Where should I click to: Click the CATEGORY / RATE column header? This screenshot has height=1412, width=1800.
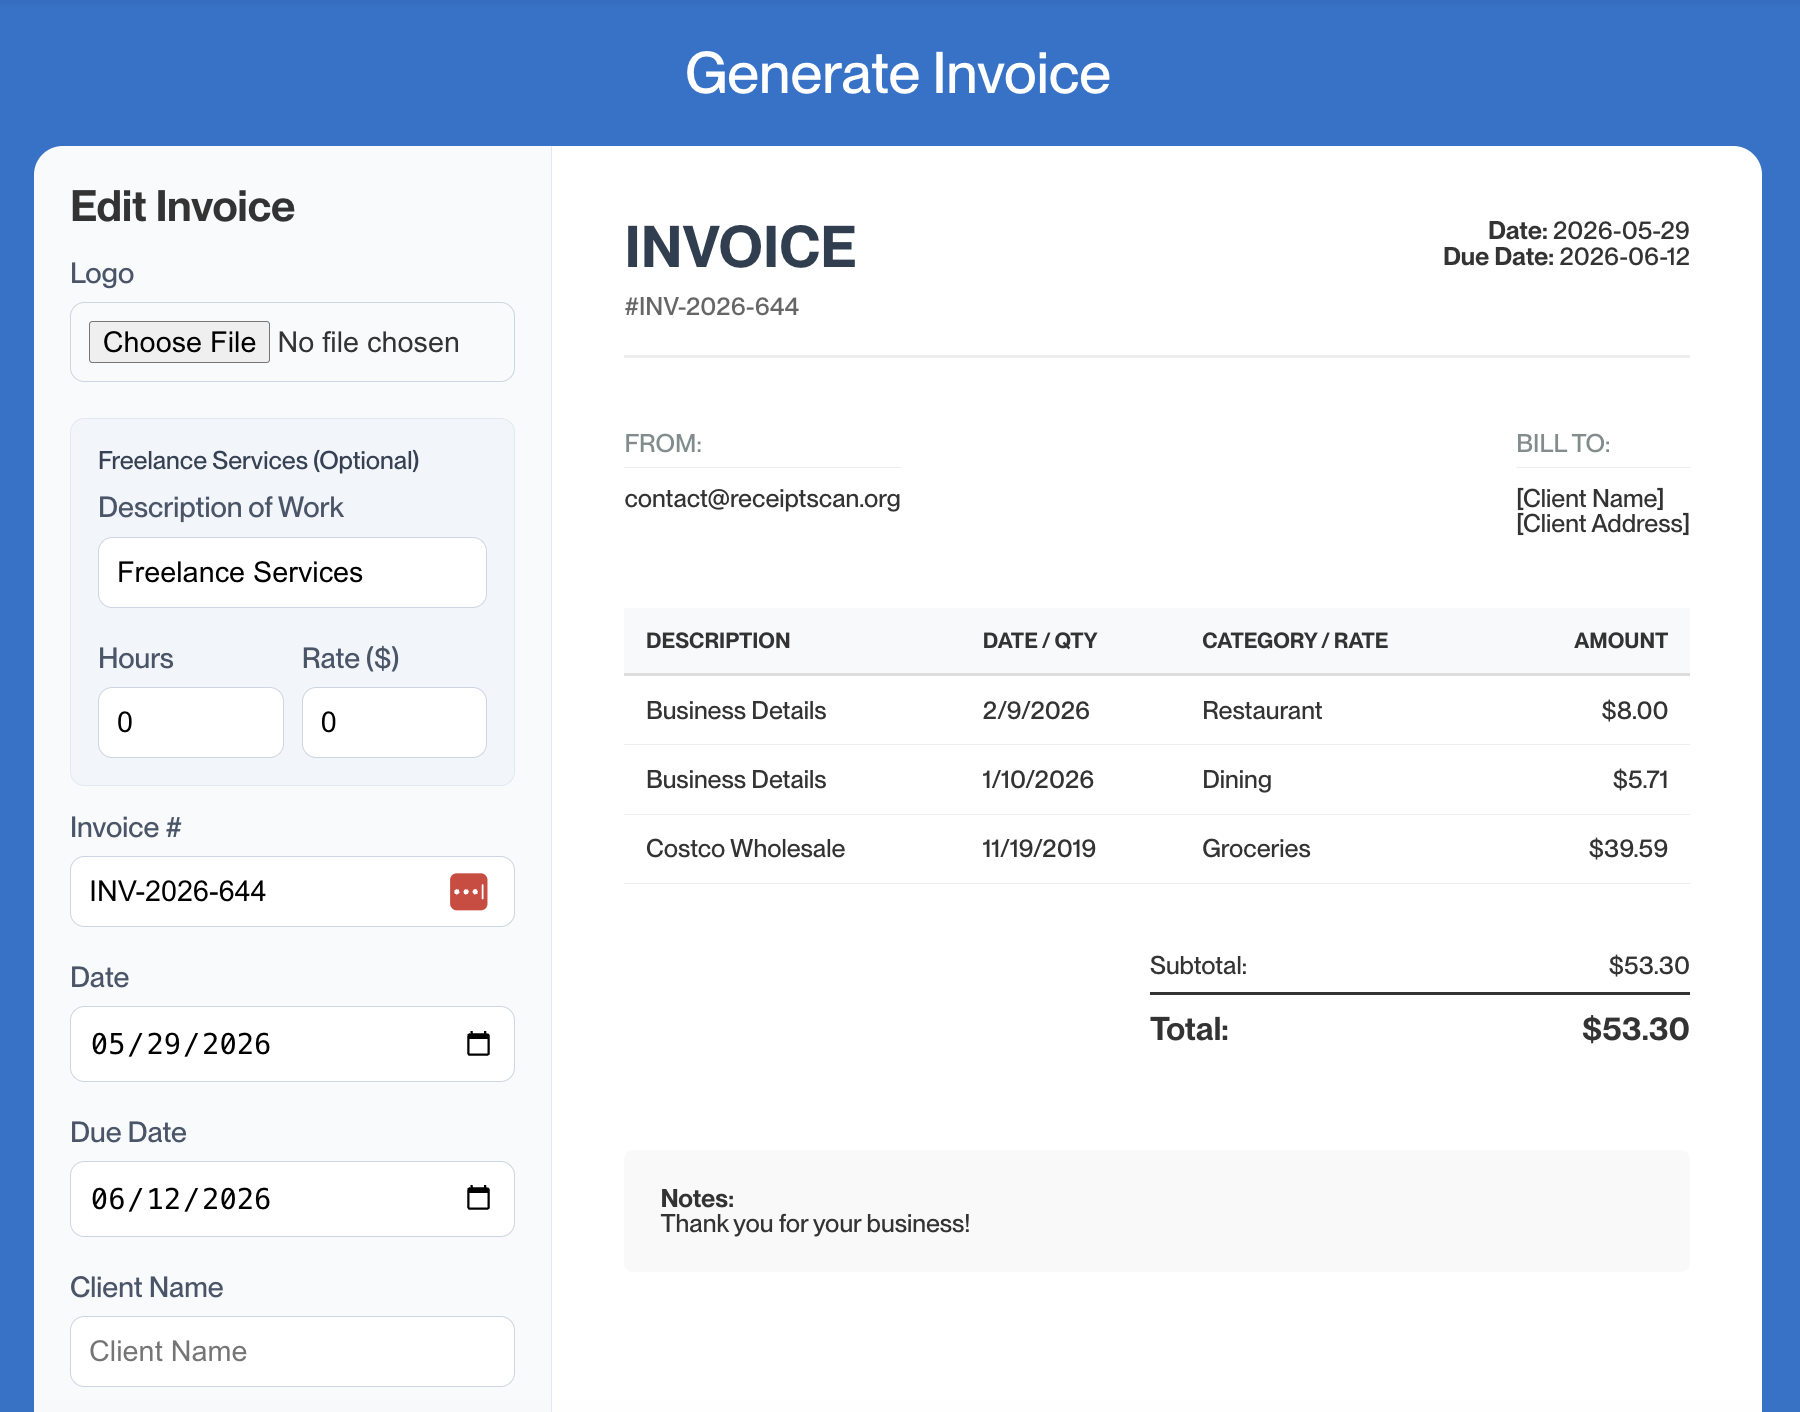1295,640
